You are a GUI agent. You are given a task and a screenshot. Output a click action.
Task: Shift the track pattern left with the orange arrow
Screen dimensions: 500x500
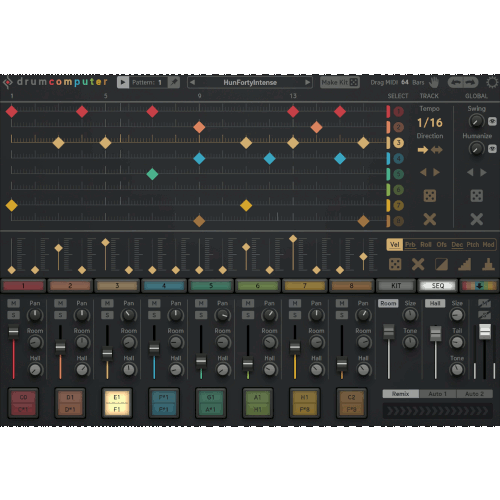[x=423, y=172]
